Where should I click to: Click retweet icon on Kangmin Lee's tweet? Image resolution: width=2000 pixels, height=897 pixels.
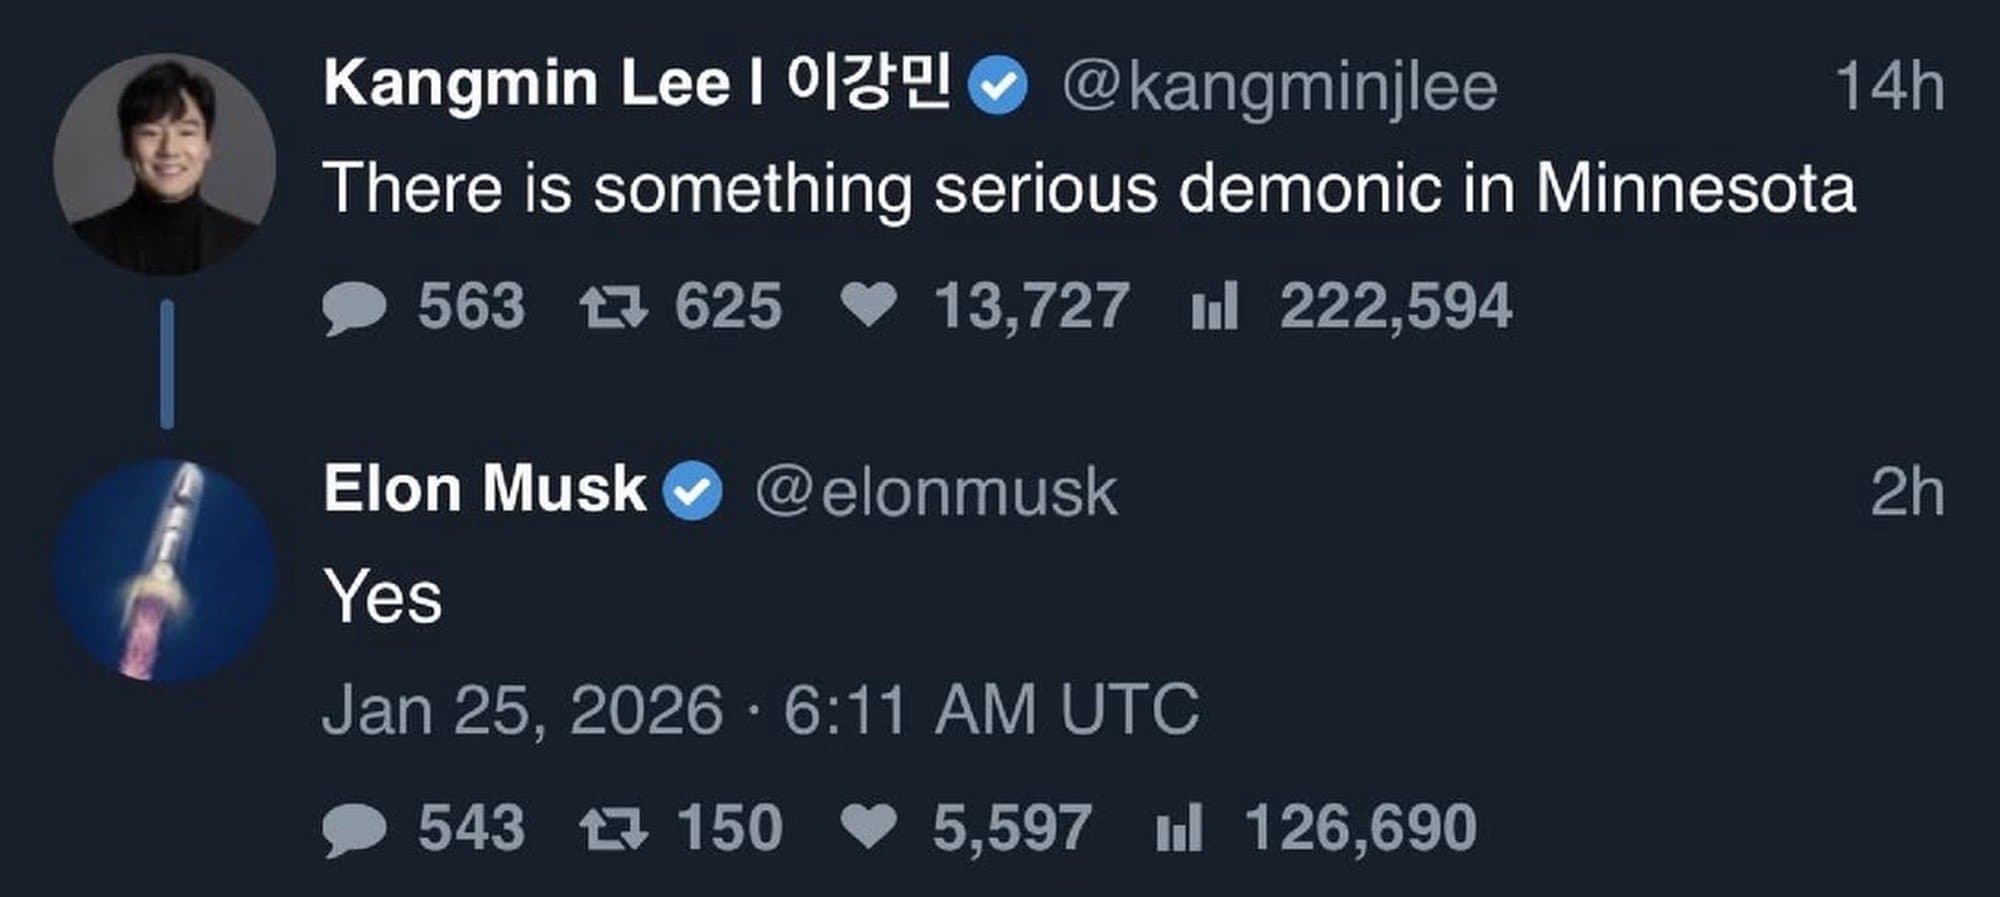coord(613,307)
